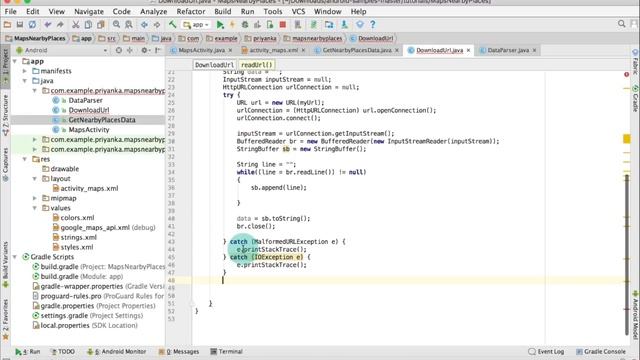Image resolution: width=640 pixels, height=360 pixels.
Task: Collapse the Gradle Scripts node arrow
Action: click(15, 257)
